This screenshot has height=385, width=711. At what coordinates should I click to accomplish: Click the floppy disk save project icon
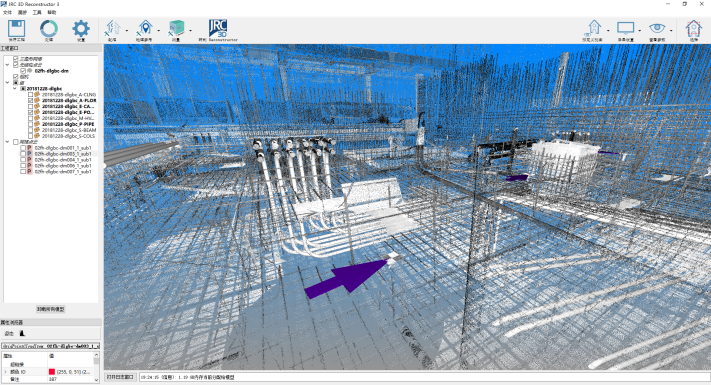[x=17, y=29]
